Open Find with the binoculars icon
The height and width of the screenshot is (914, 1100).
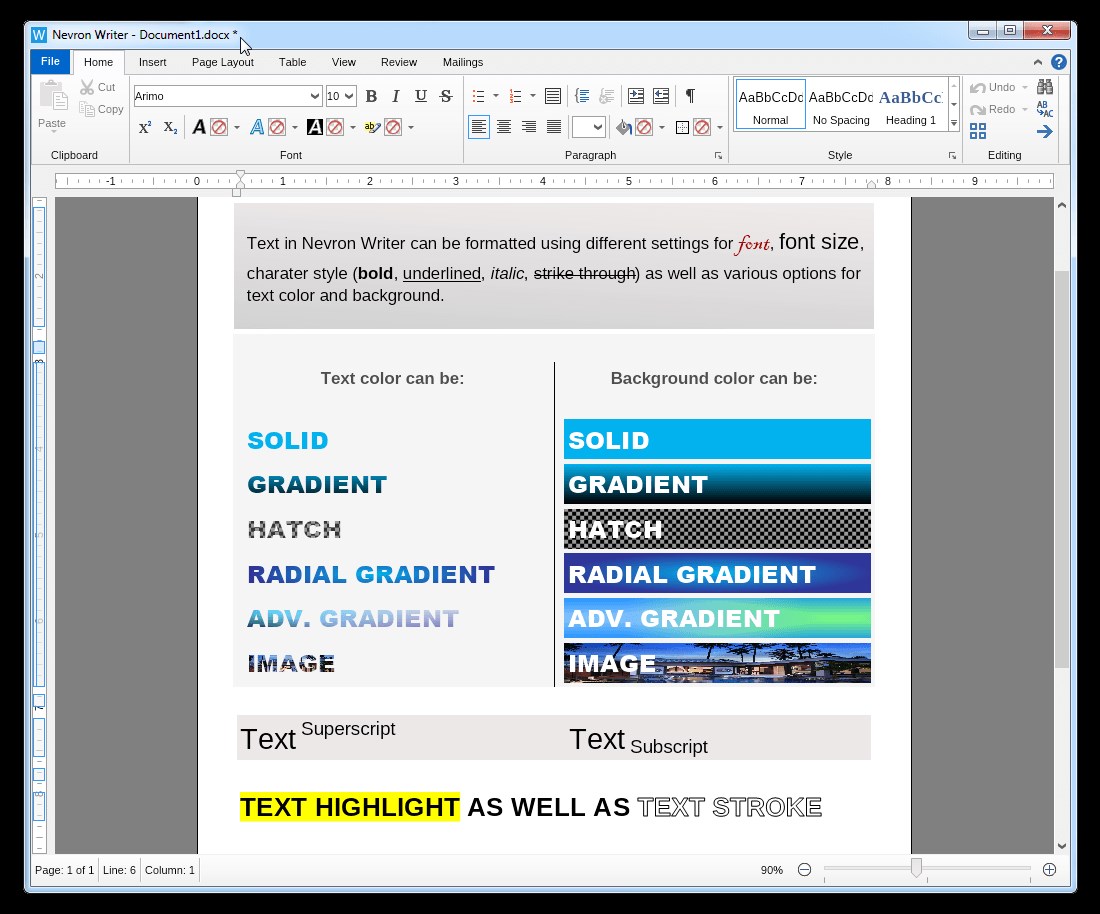[1045, 87]
